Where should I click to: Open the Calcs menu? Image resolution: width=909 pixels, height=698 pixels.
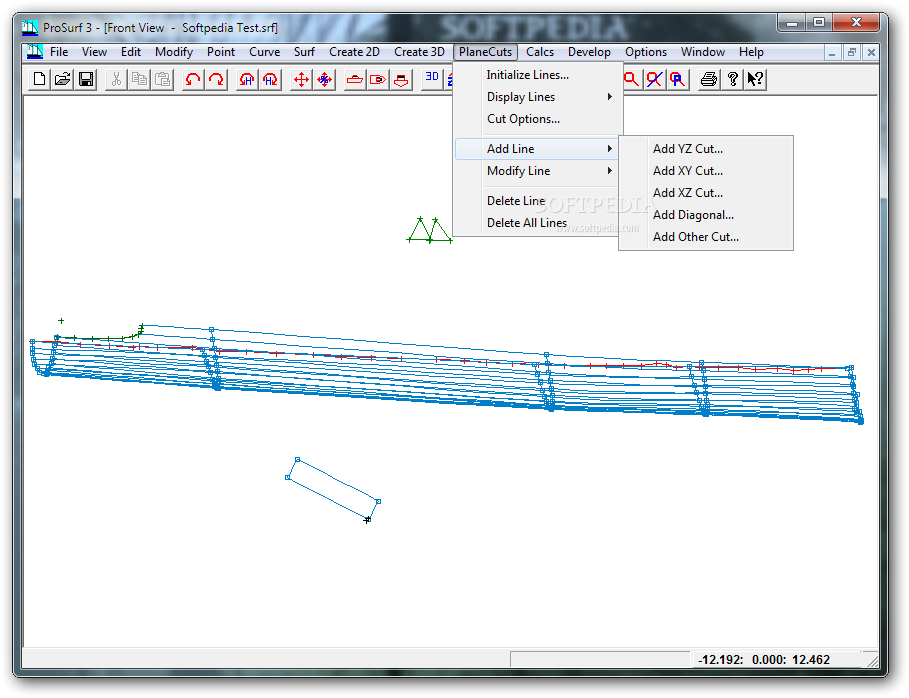[x=540, y=52]
